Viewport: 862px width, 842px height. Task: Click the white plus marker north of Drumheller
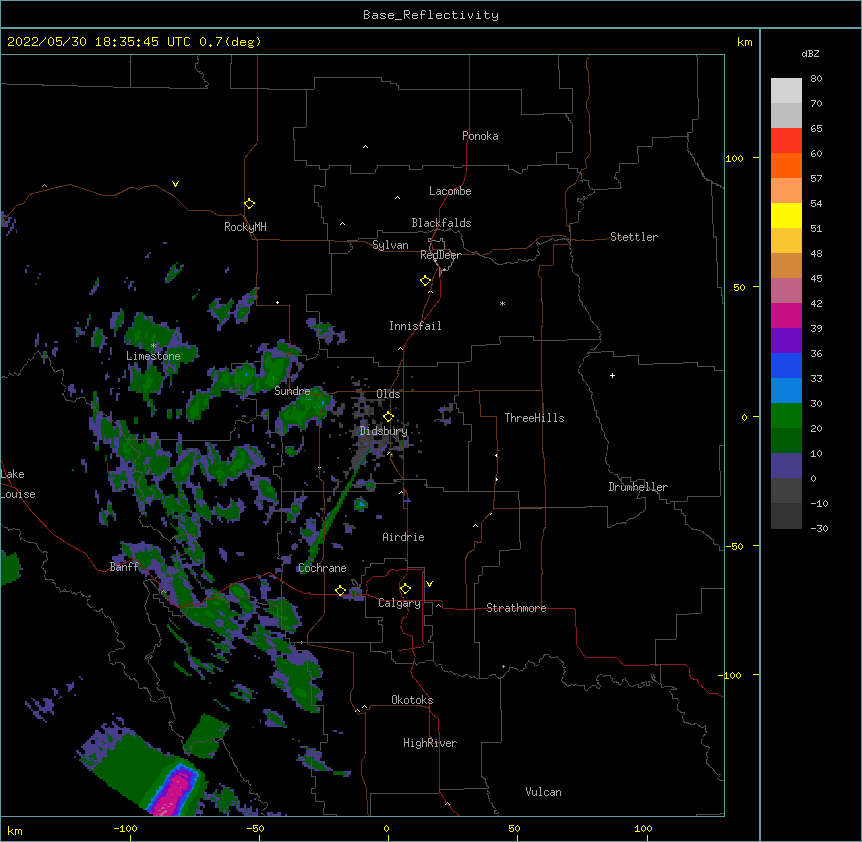click(x=612, y=375)
